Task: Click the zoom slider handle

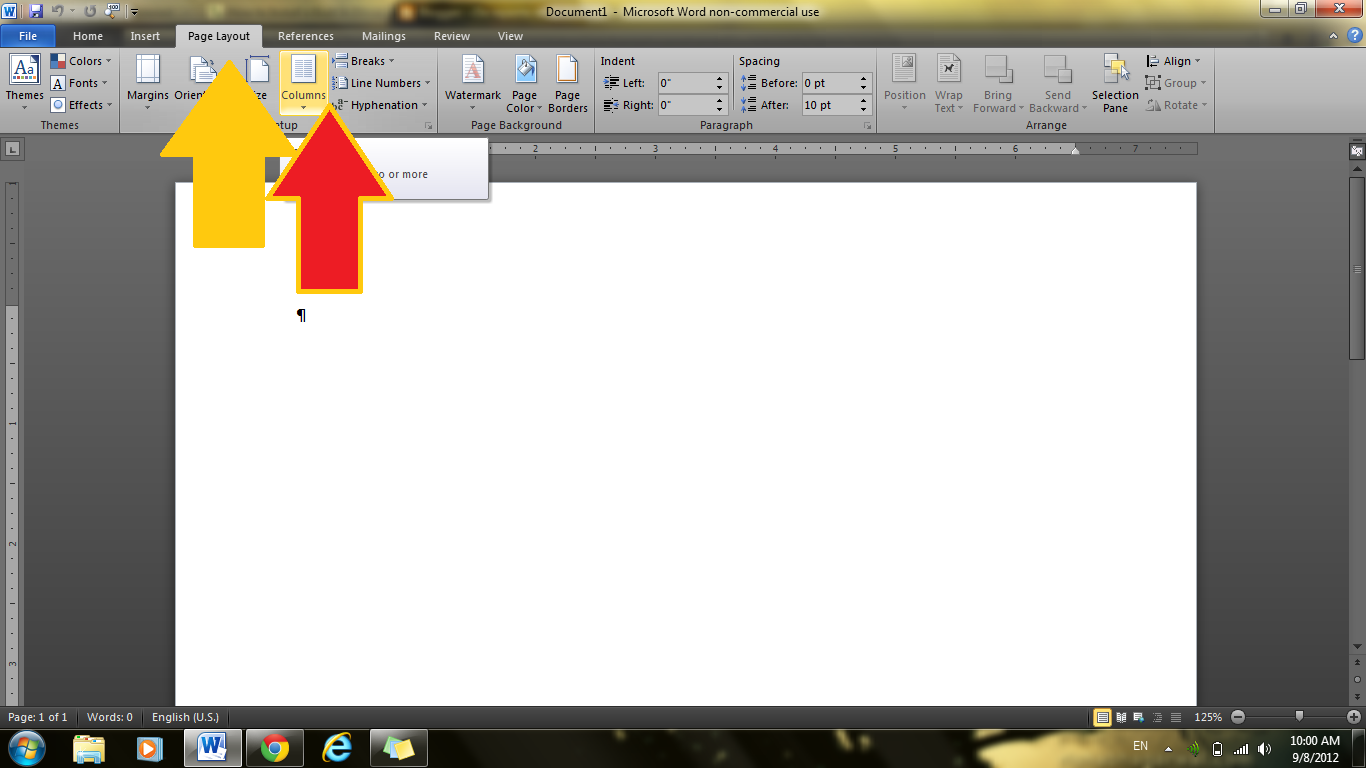Action: coord(1299,717)
